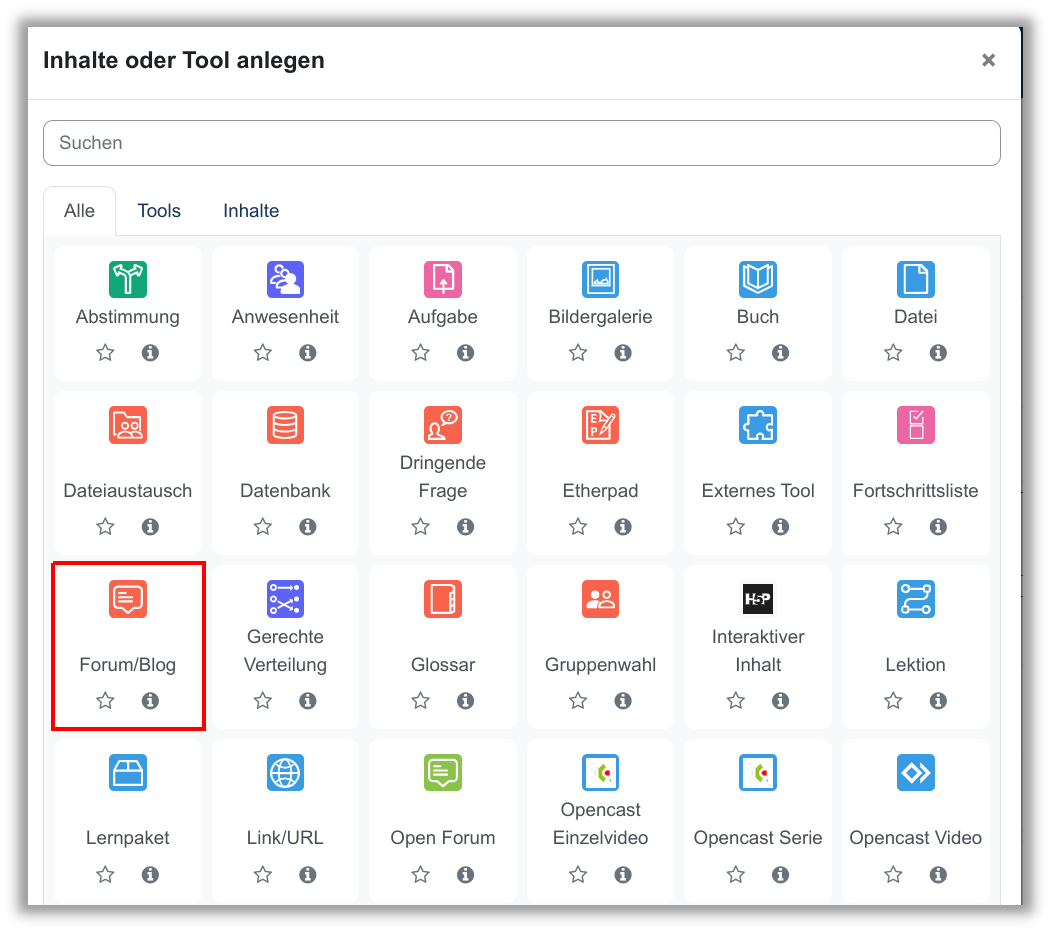The image size is (1051, 933).
Task: Mark Aufgabe as a favorite with star
Action: point(420,353)
